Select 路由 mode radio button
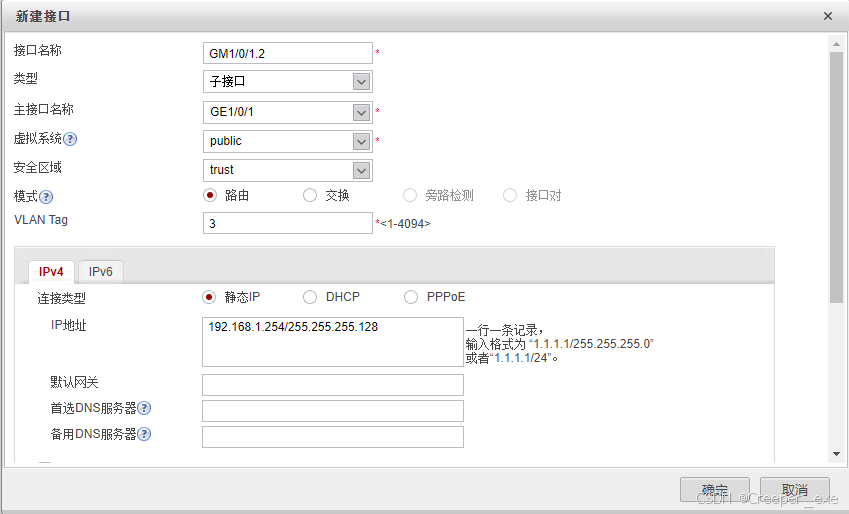Screen dimensions: 849x514 coord(210,195)
